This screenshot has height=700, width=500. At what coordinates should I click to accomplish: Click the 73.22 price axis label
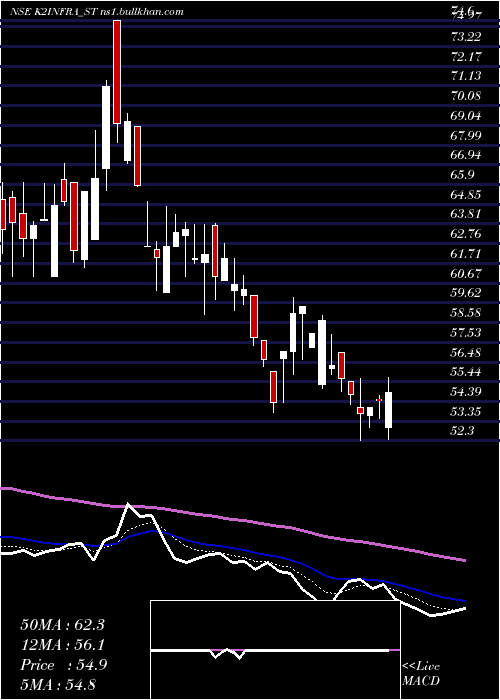[467, 37]
